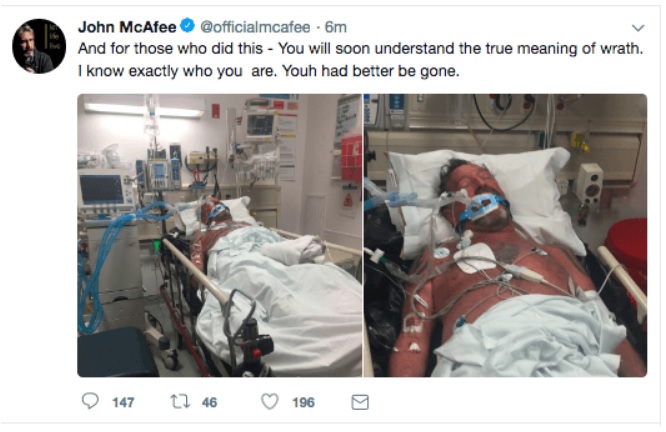Expand the tweet options chevron menu

pos(638,28)
